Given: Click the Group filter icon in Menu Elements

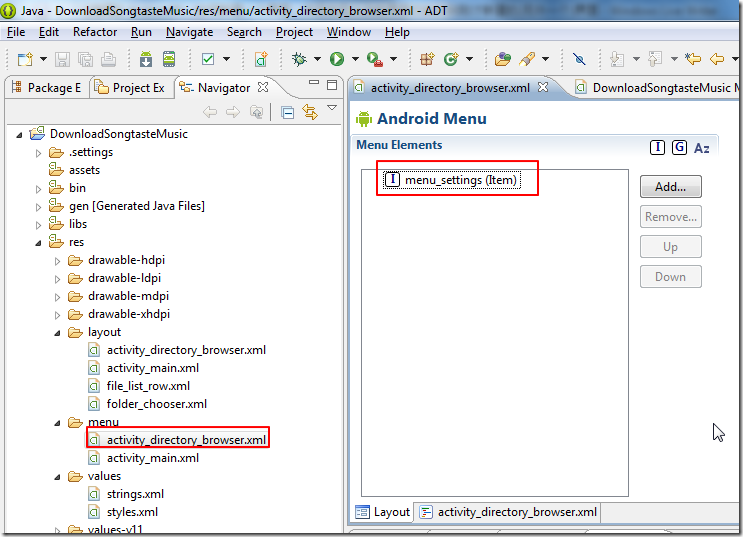Looking at the screenshot, I should pyautogui.click(x=680, y=147).
